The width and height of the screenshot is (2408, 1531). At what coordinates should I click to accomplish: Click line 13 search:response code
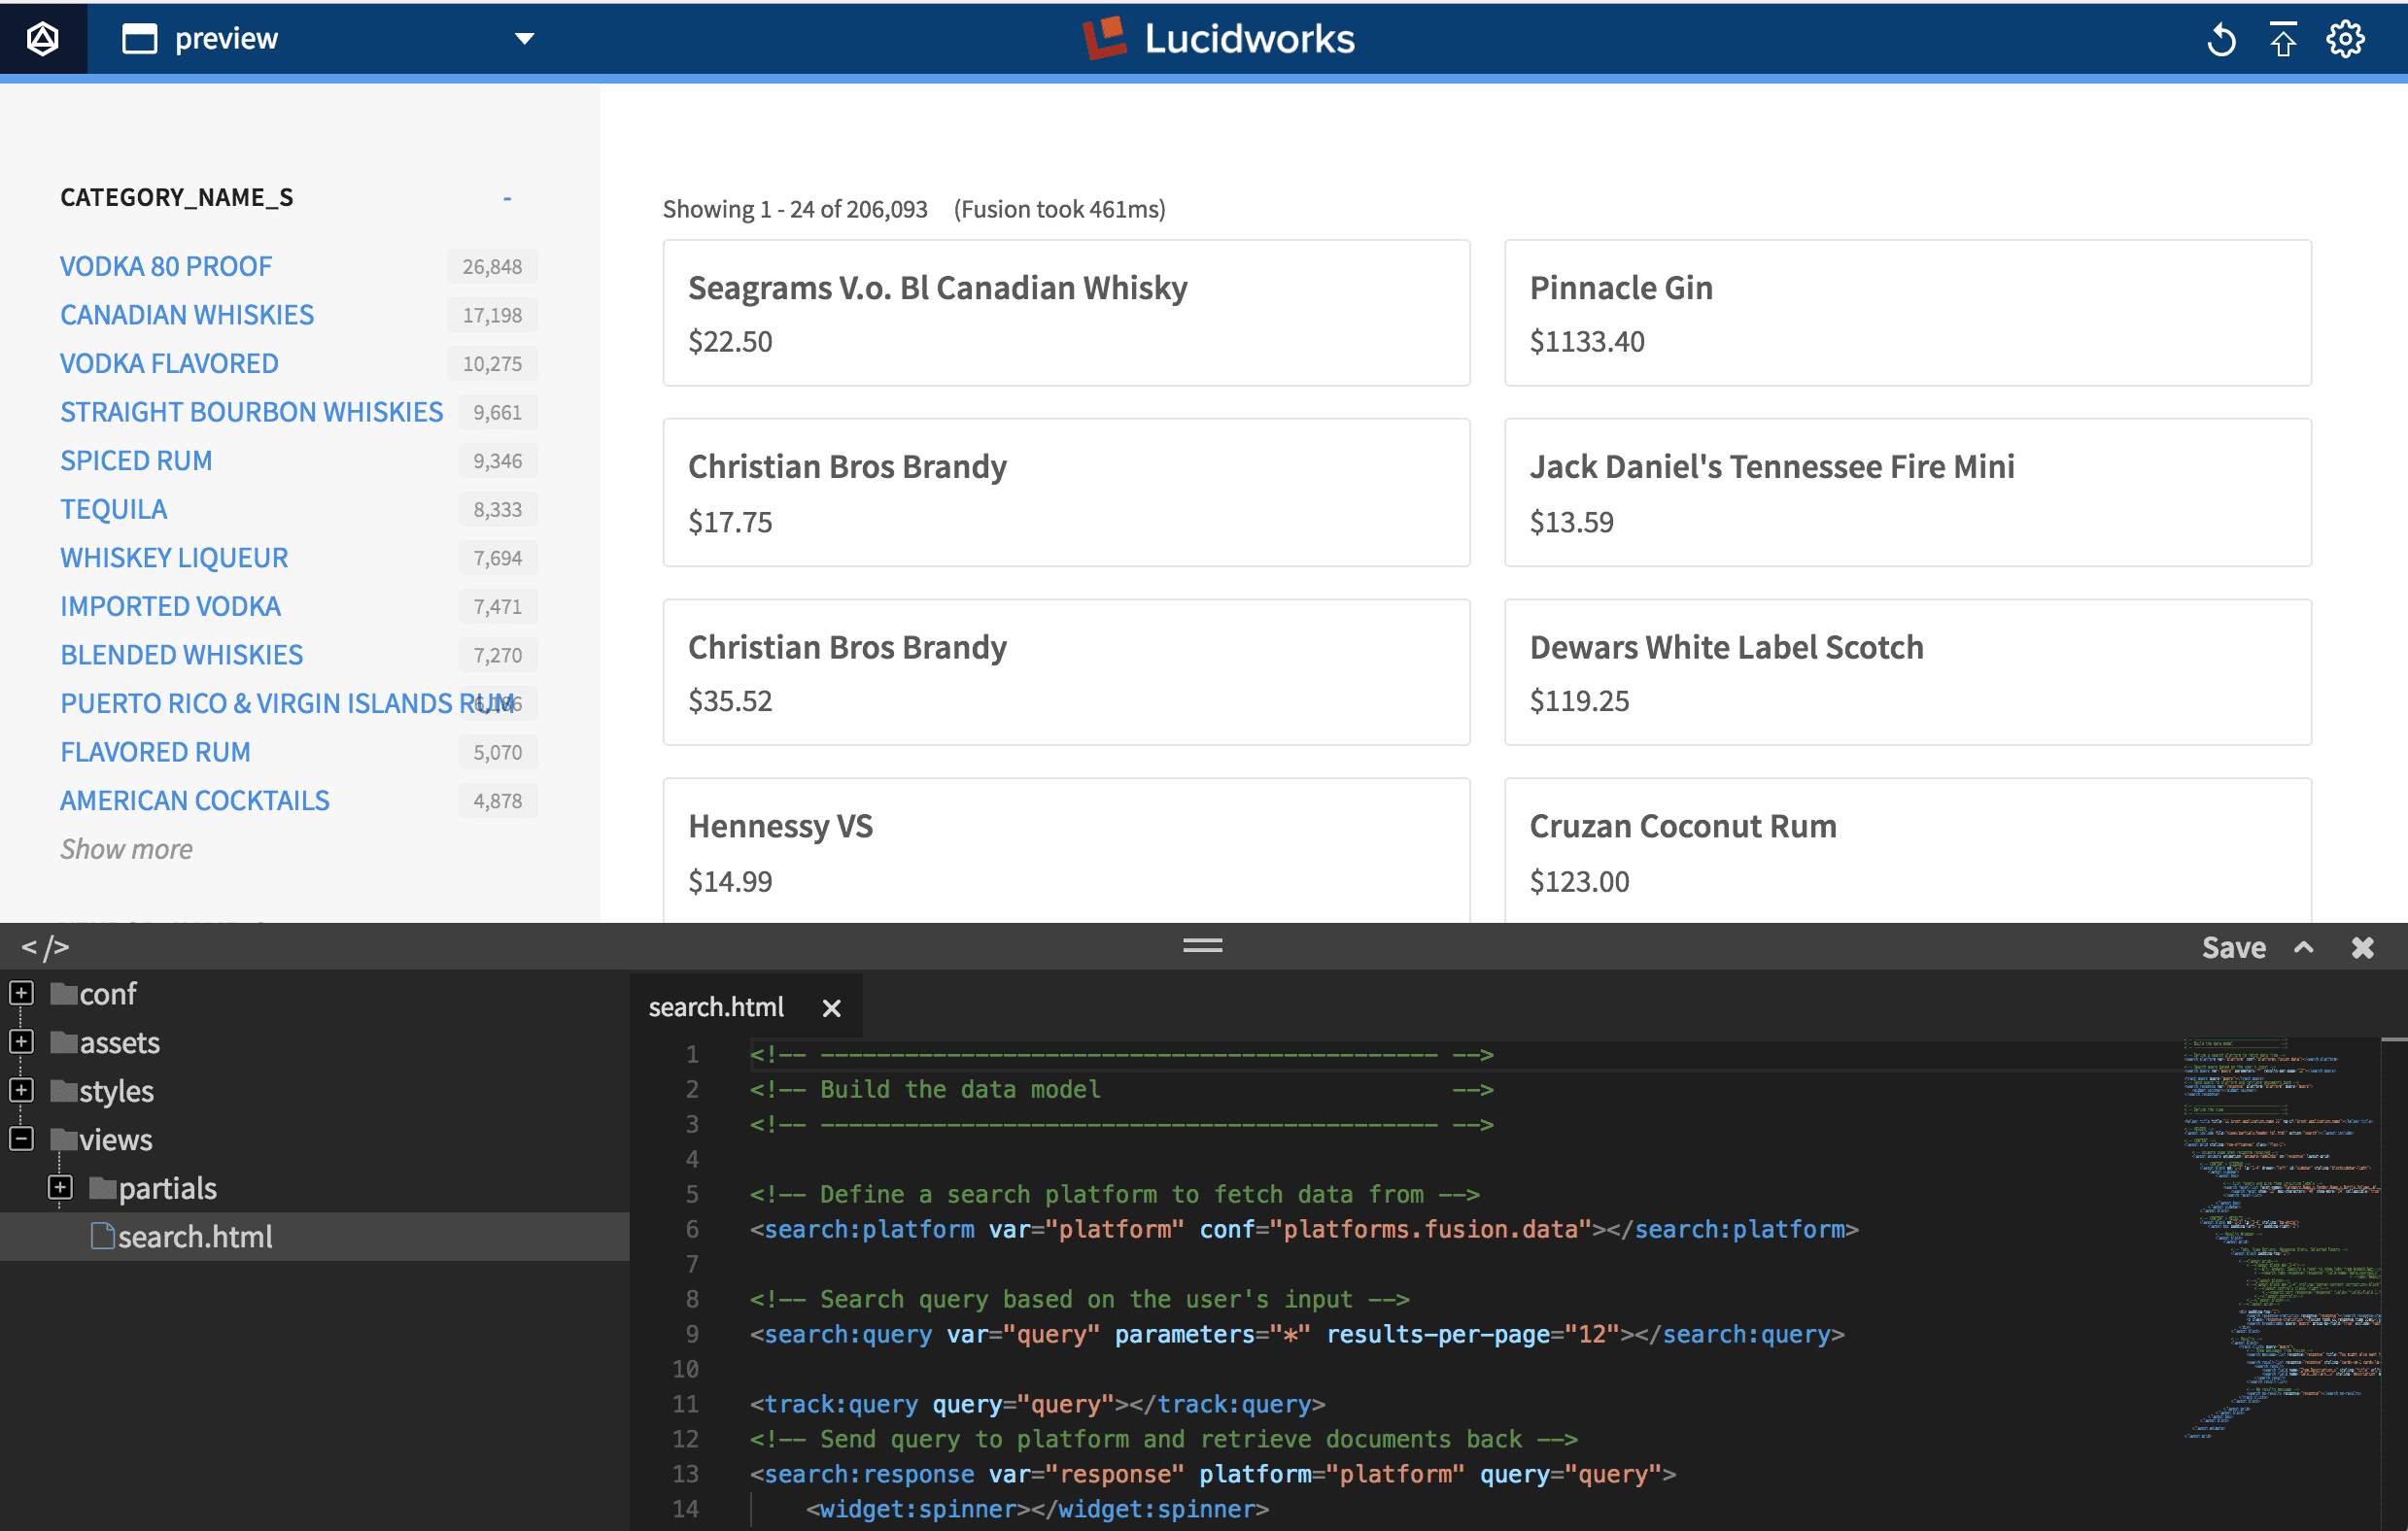[1212, 1474]
